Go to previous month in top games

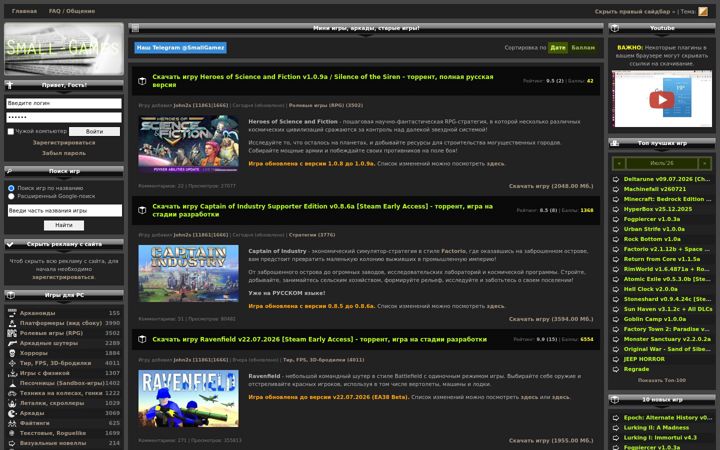[619, 163]
